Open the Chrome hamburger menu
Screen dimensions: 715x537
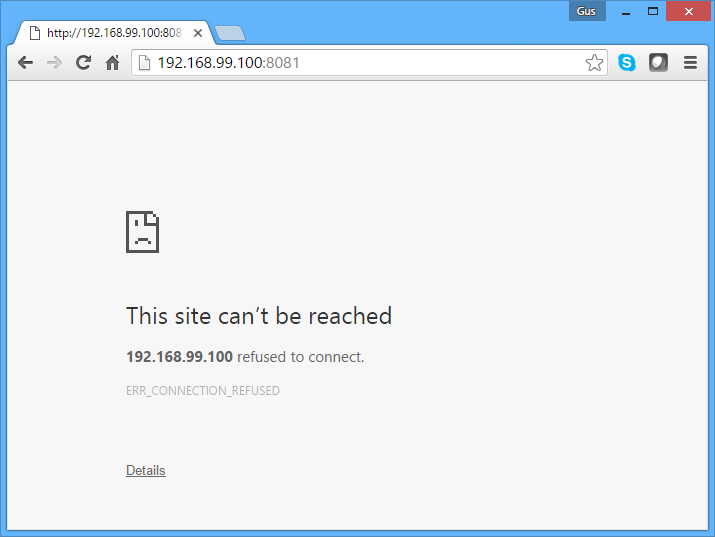coord(690,63)
